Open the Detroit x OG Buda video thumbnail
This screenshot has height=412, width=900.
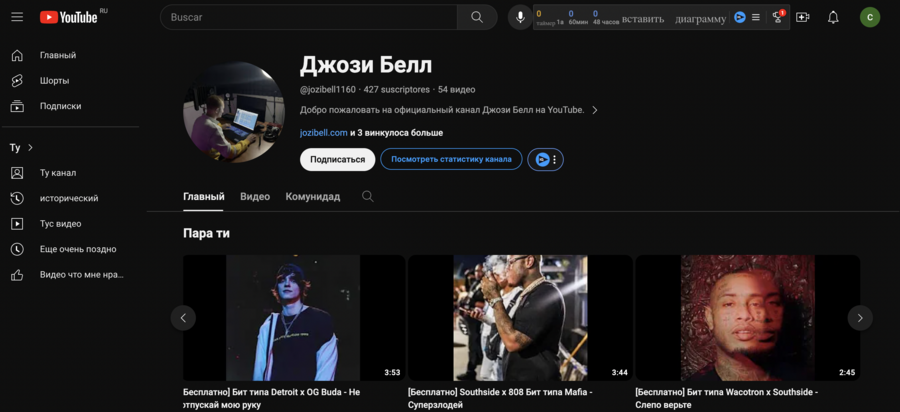pos(293,318)
